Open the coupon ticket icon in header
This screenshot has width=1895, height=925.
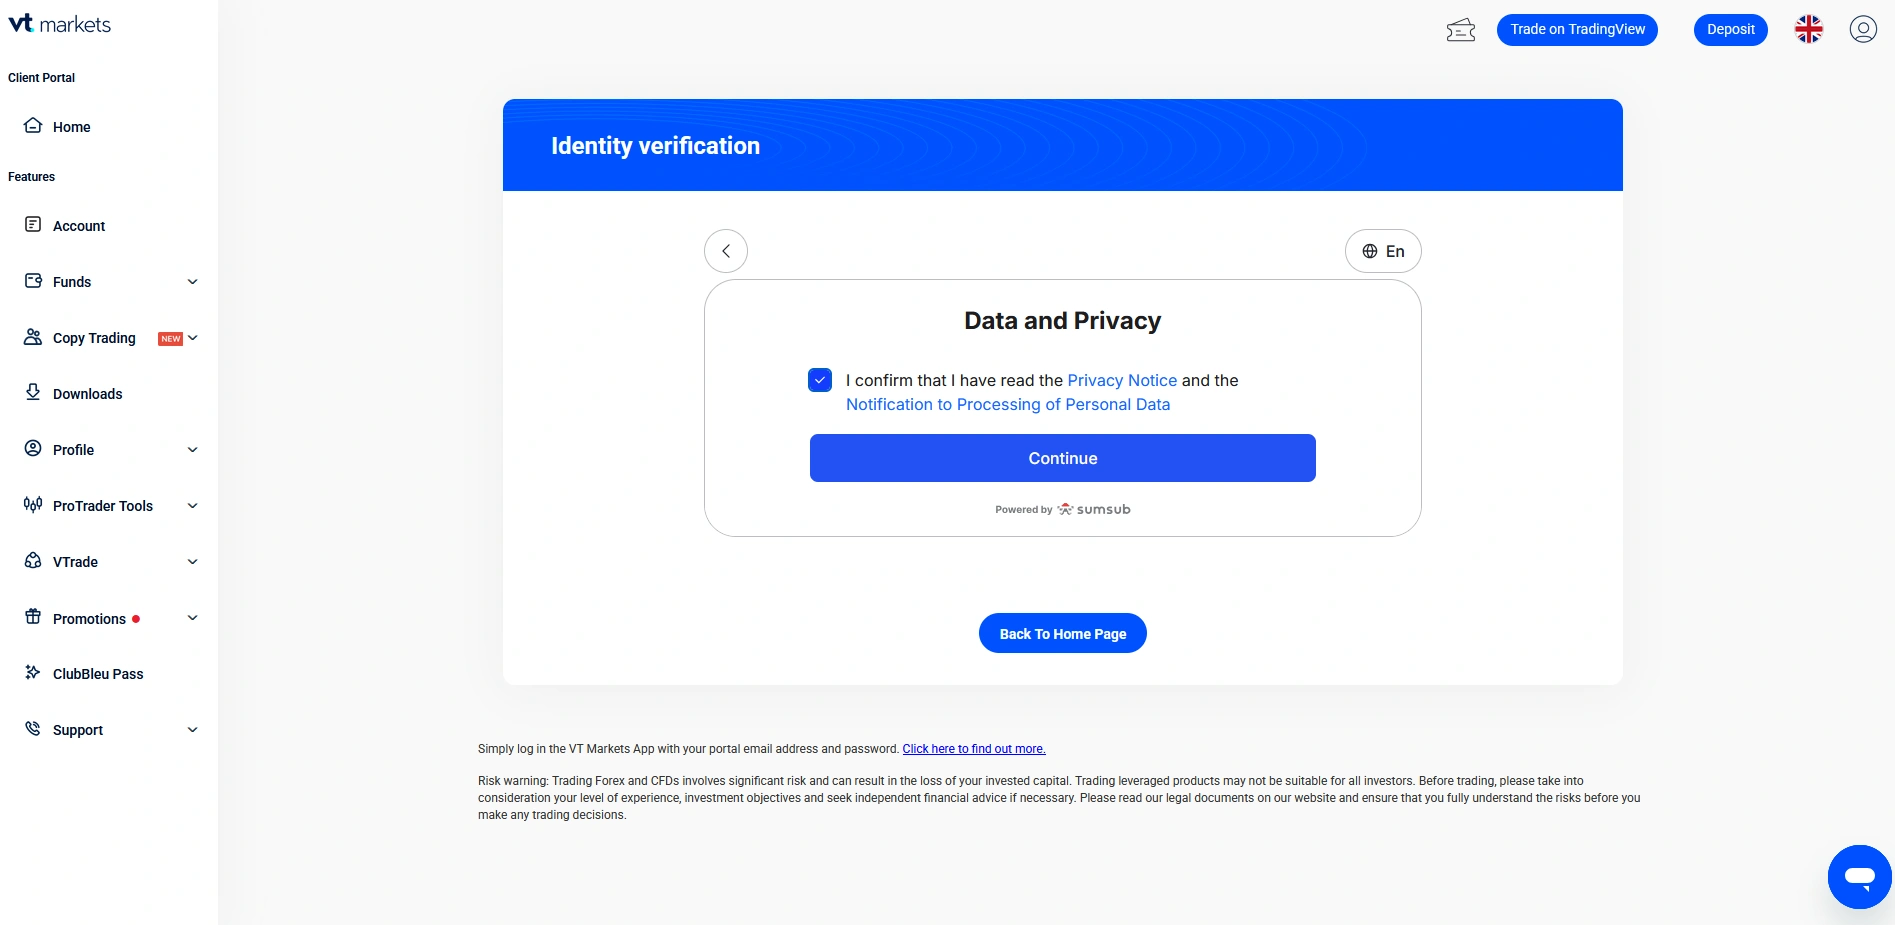[x=1461, y=30]
